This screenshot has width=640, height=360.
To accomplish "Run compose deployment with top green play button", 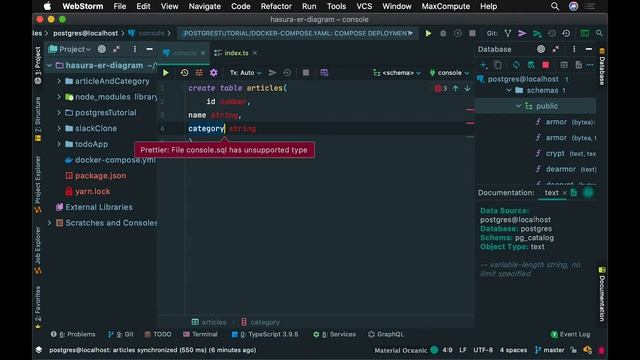I will tap(428, 33).
